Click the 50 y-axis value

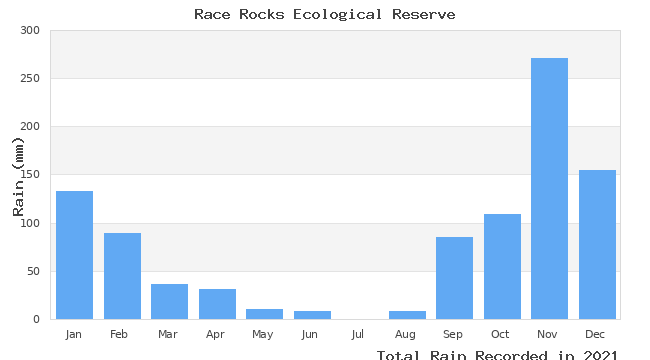tap(34, 271)
